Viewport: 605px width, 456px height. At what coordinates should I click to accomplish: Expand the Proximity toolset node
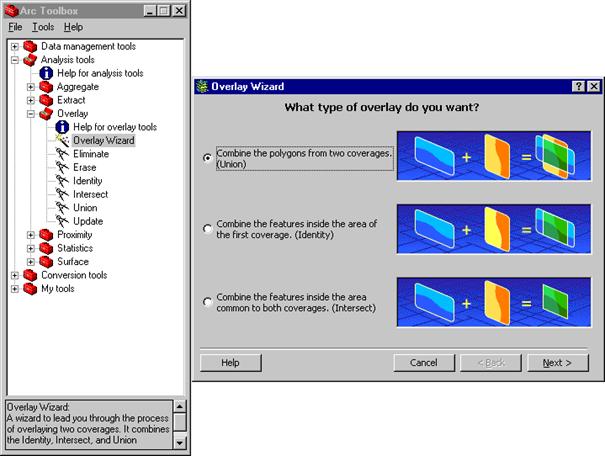(32, 235)
